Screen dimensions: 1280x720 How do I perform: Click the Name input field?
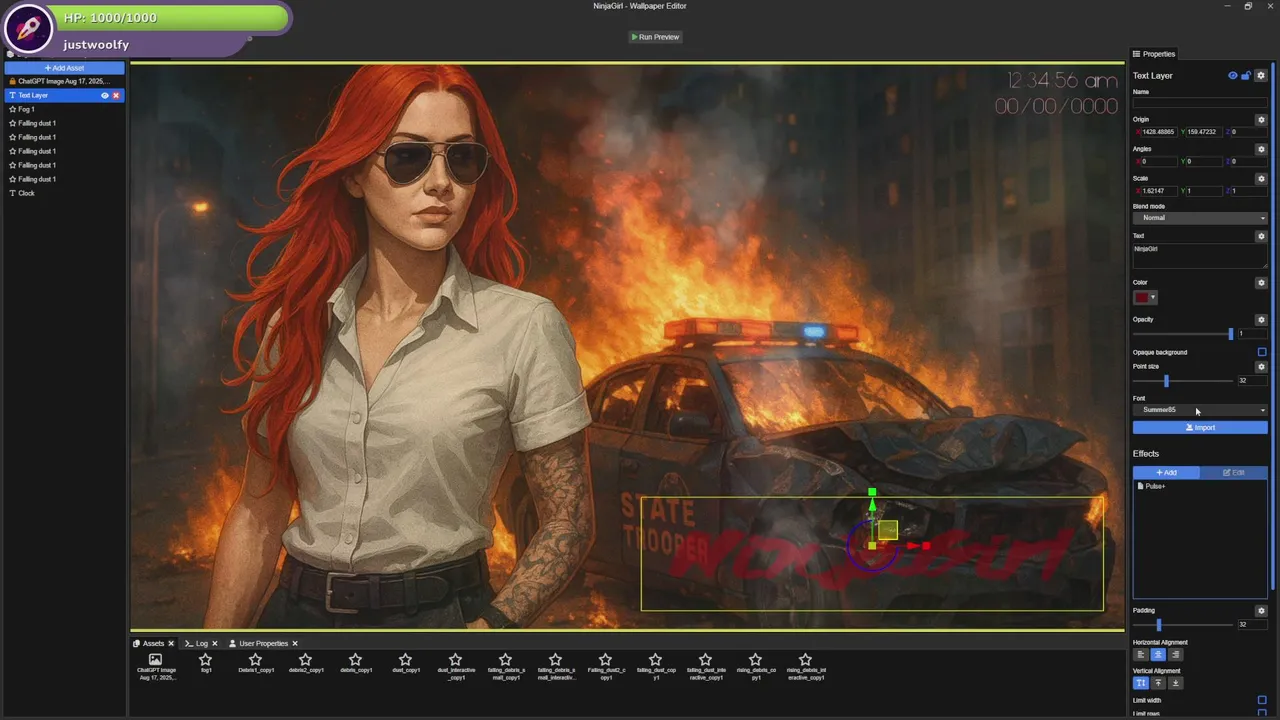point(1200,102)
